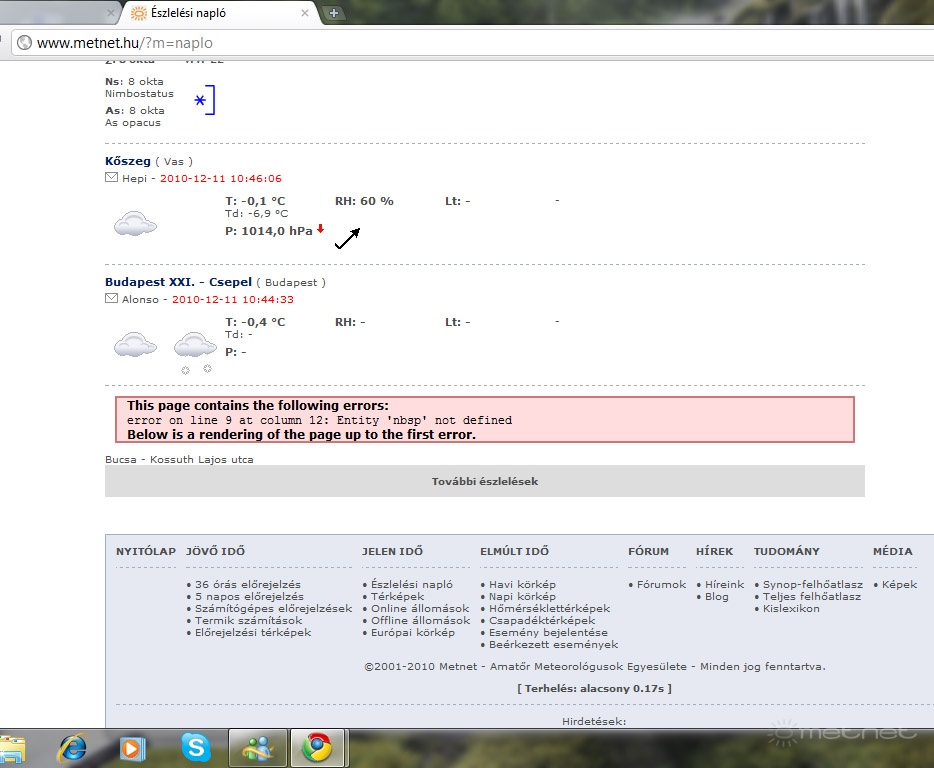Open the Fórumok footer link
Viewport: 934px width, 768px height.
point(661,584)
